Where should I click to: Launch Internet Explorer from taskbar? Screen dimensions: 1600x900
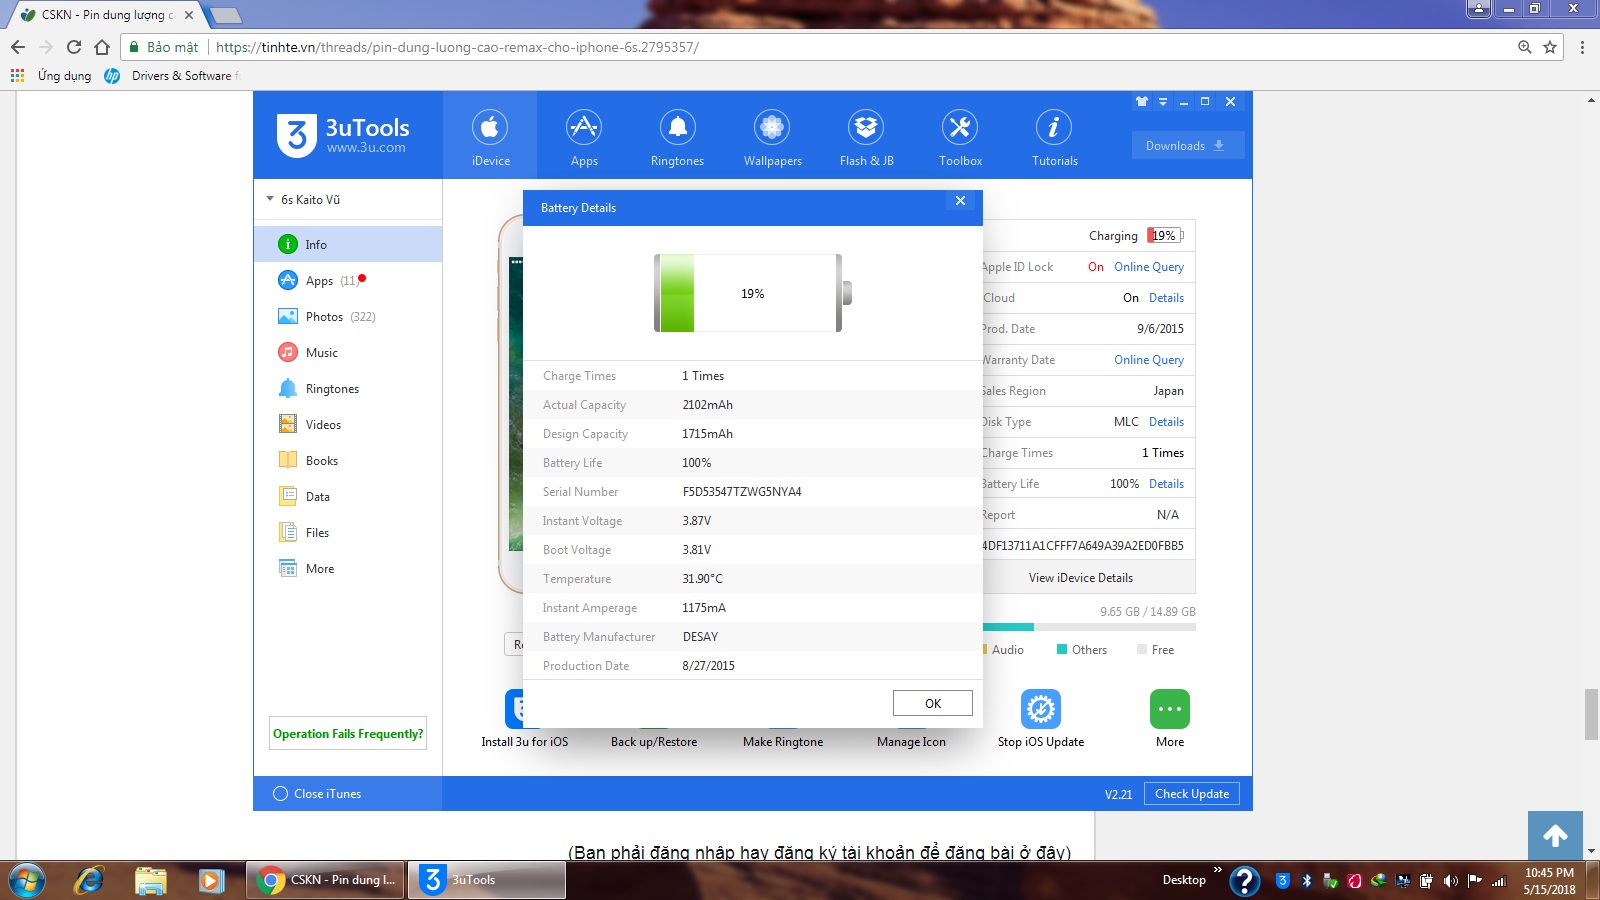(x=89, y=880)
